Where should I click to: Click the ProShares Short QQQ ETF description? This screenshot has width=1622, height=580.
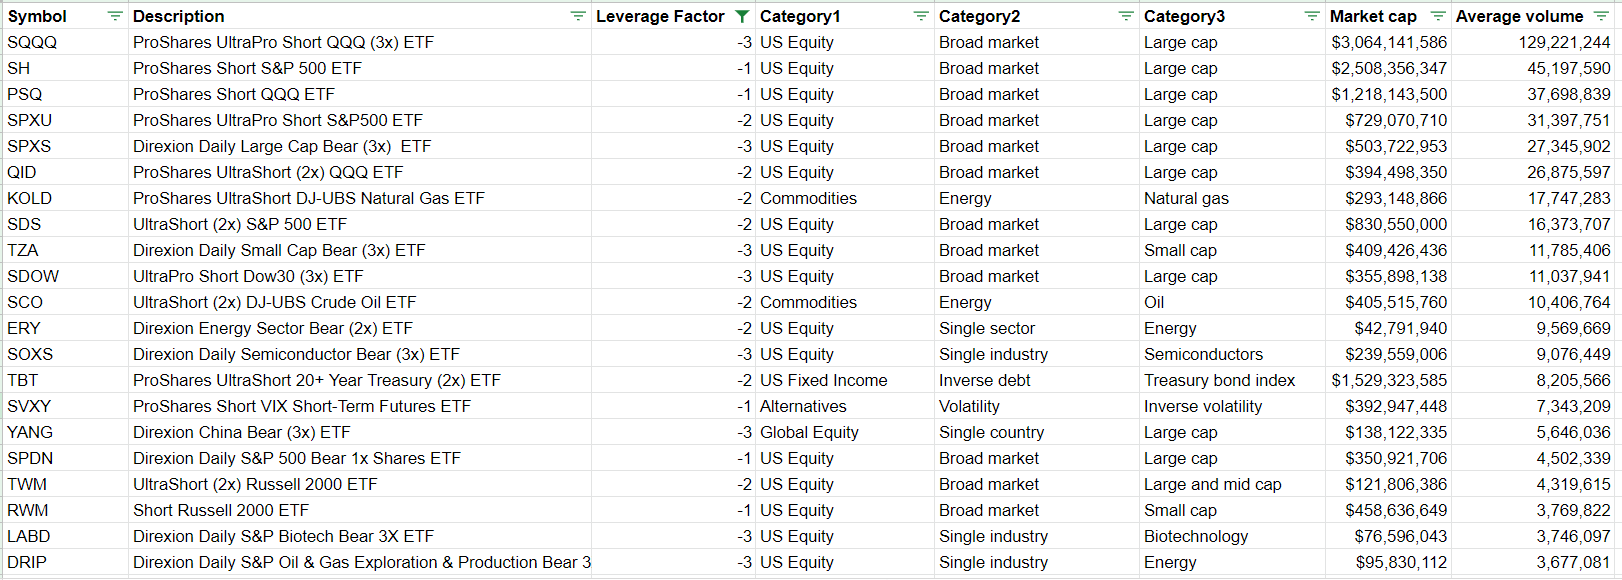[234, 94]
